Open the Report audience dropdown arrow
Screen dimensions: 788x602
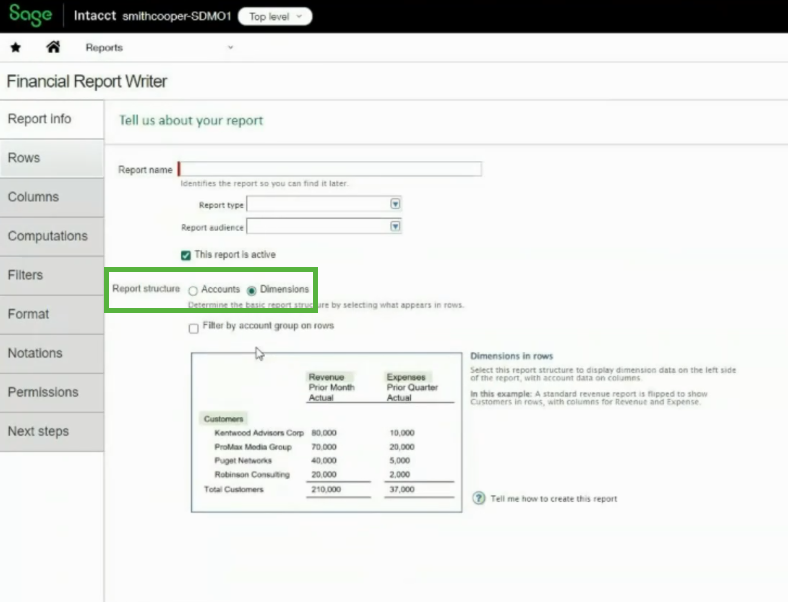coord(395,227)
